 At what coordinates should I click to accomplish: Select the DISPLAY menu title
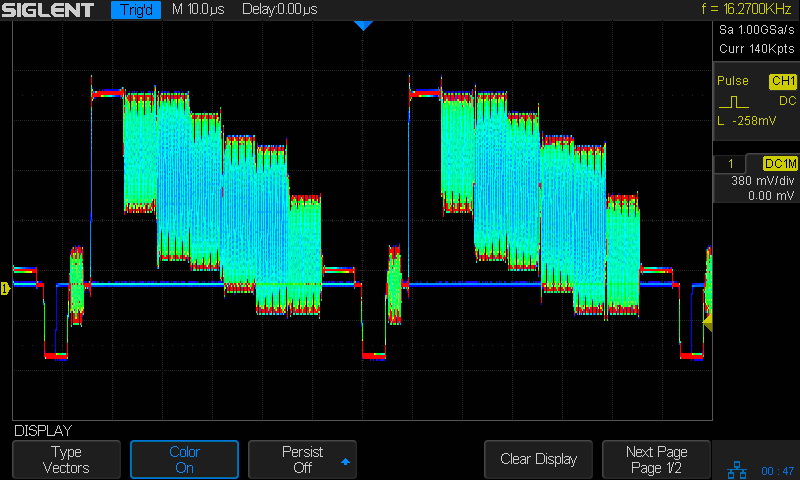coord(43,431)
